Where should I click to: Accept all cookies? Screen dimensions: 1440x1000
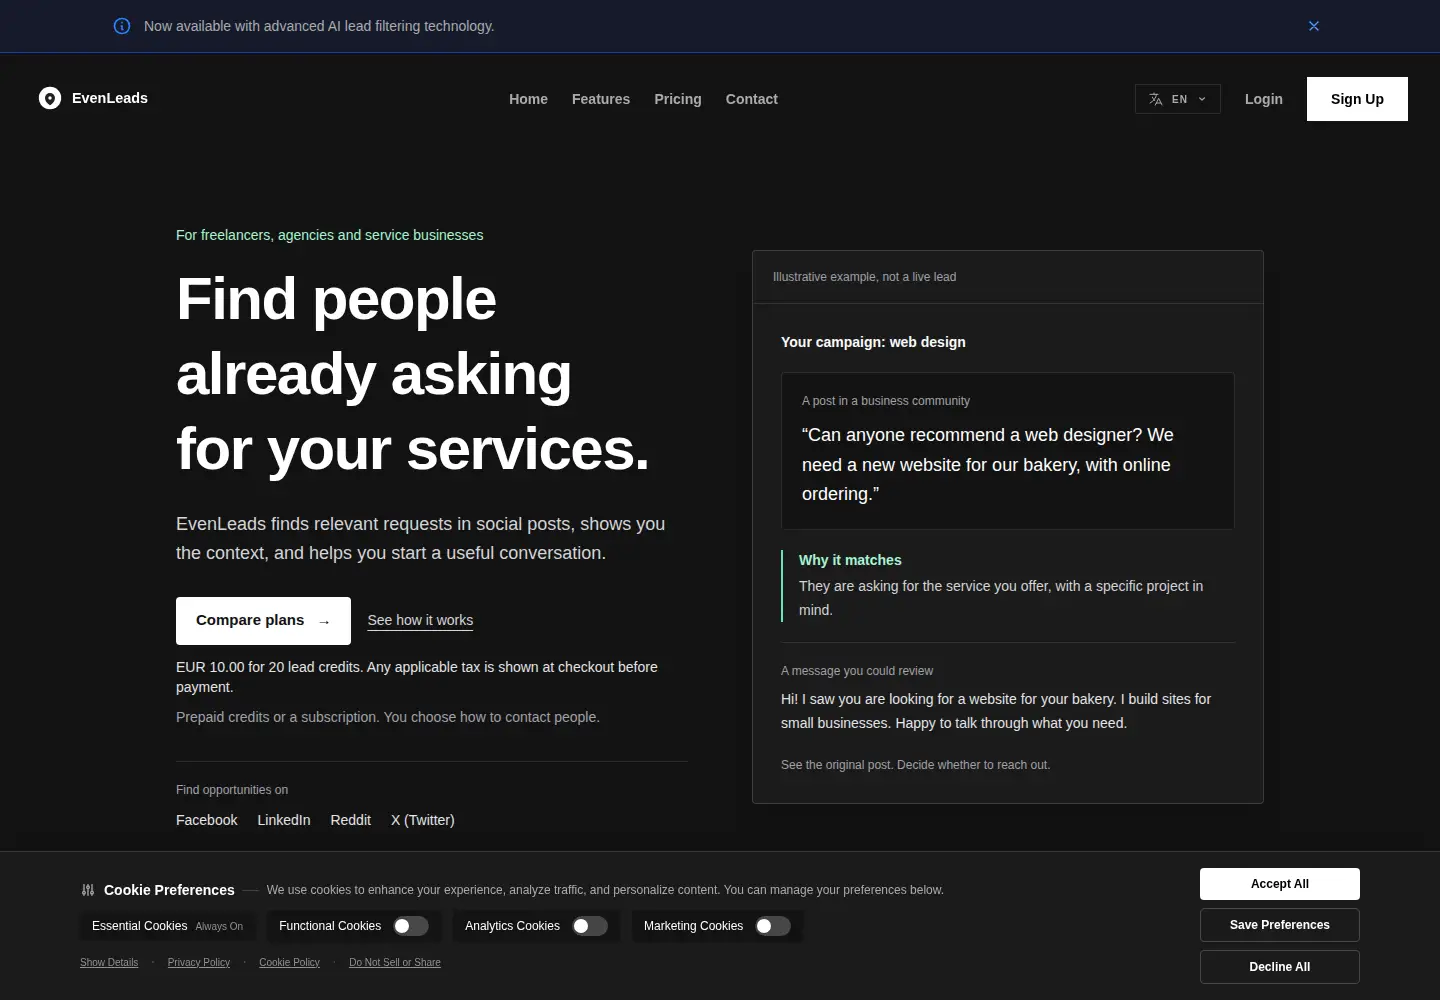tap(1280, 884)
